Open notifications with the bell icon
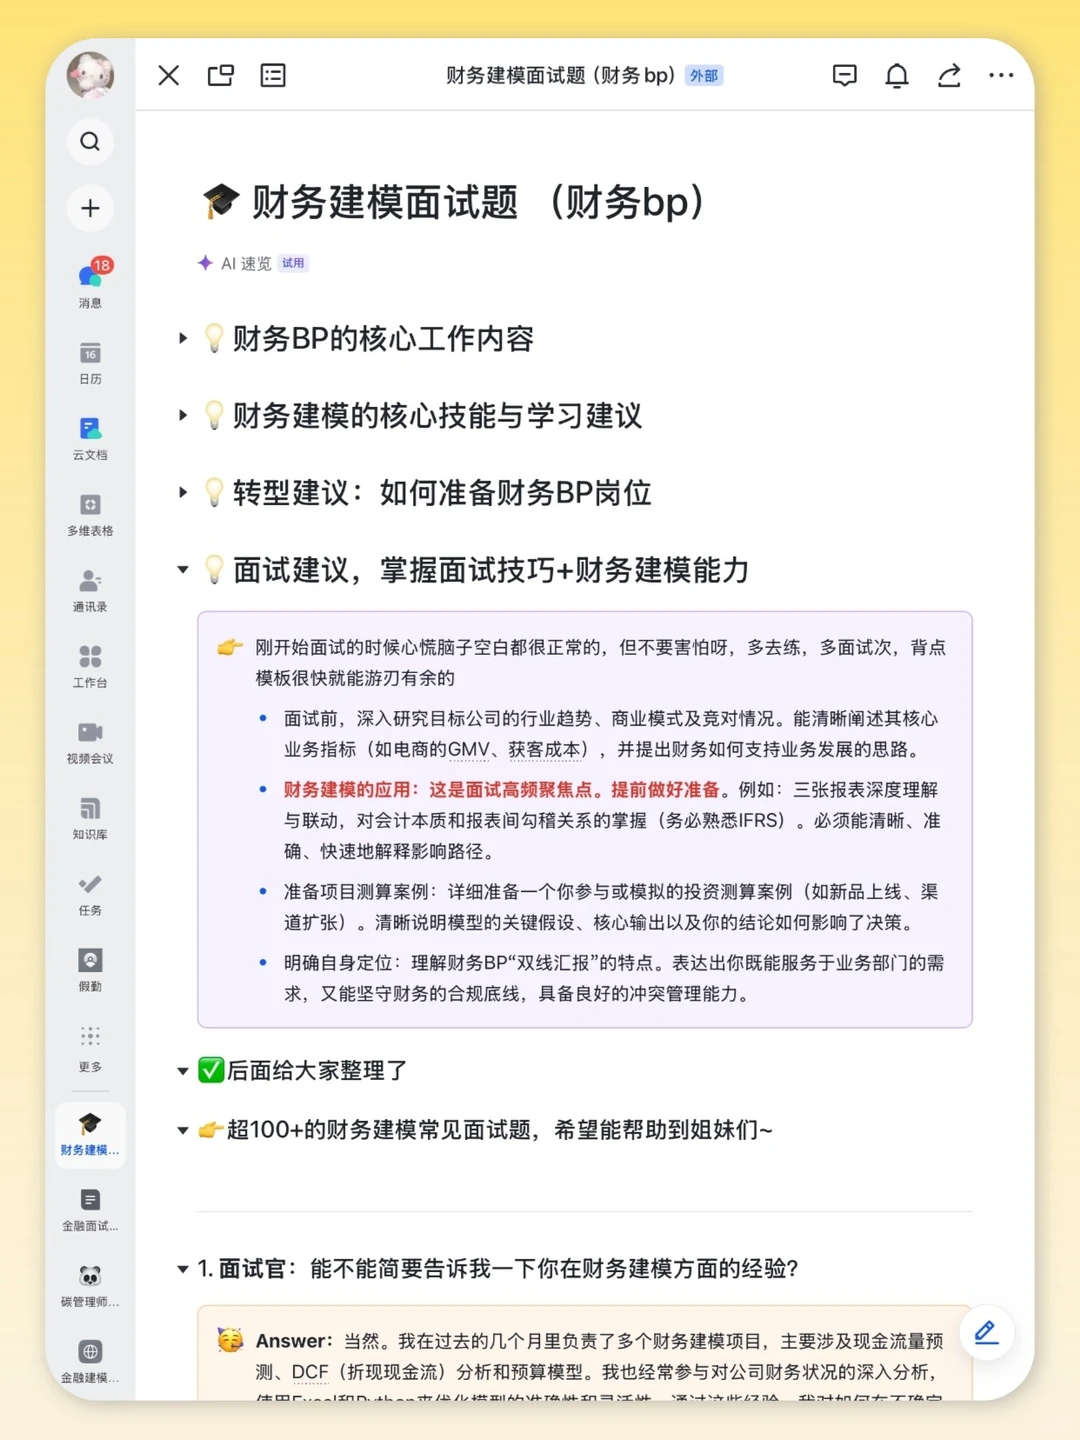Viewport: 1080px width, 1440px height. click(x=897, y=75)
